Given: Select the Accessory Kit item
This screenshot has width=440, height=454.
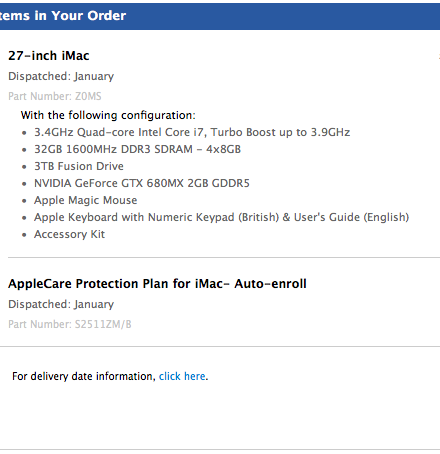Looking at the screenshot, I should click(x=69, y=234).
